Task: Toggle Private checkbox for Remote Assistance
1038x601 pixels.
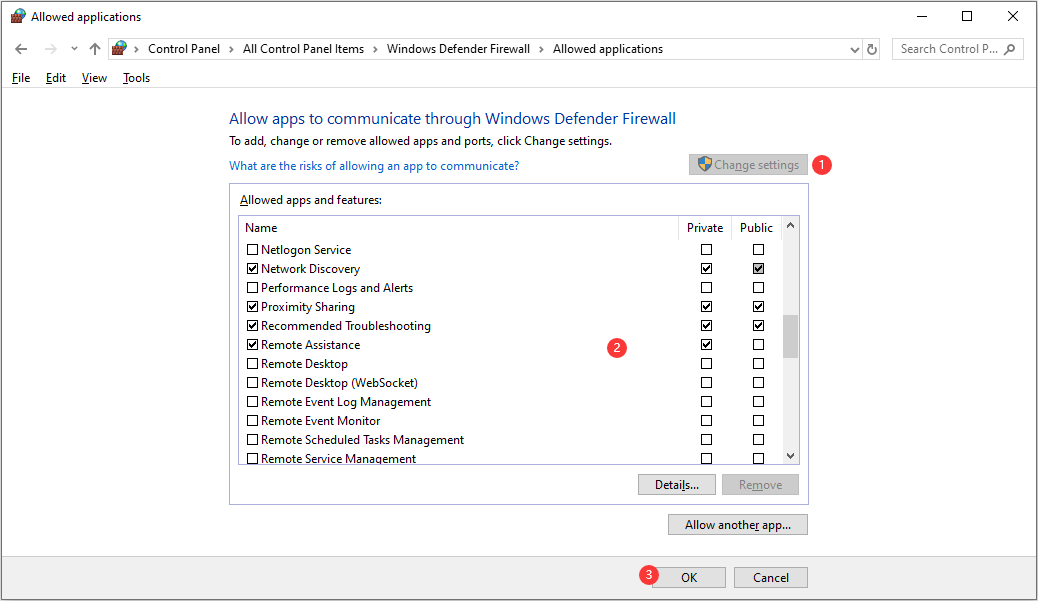Action: (x=706, y=345)
